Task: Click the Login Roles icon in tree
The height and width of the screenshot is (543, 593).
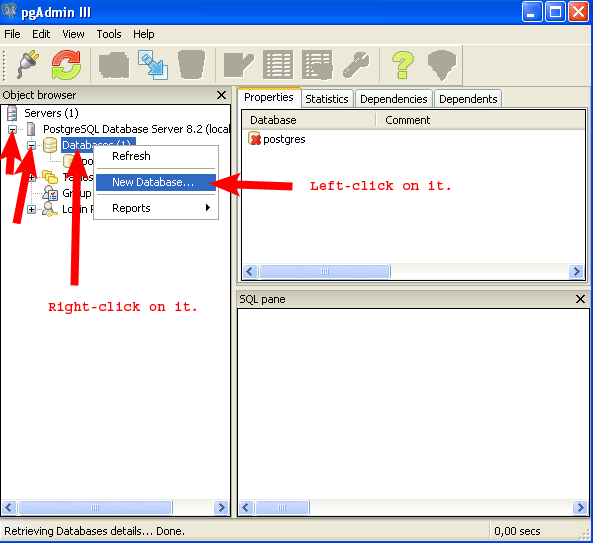Action: 50,209
